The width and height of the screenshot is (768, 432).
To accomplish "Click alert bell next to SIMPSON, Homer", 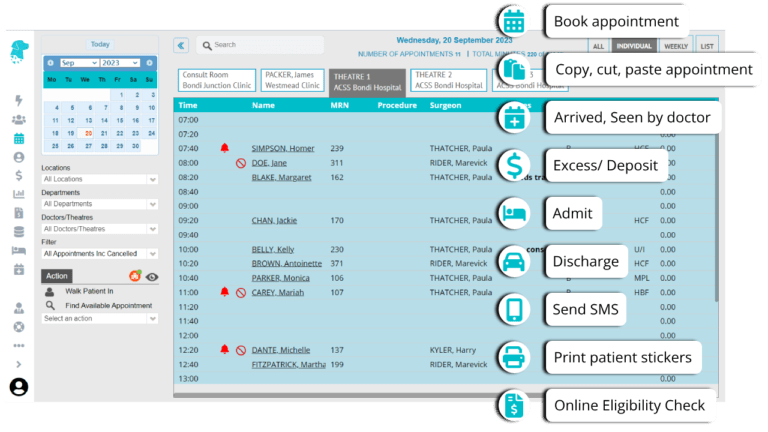I will (x=224, y=148).
